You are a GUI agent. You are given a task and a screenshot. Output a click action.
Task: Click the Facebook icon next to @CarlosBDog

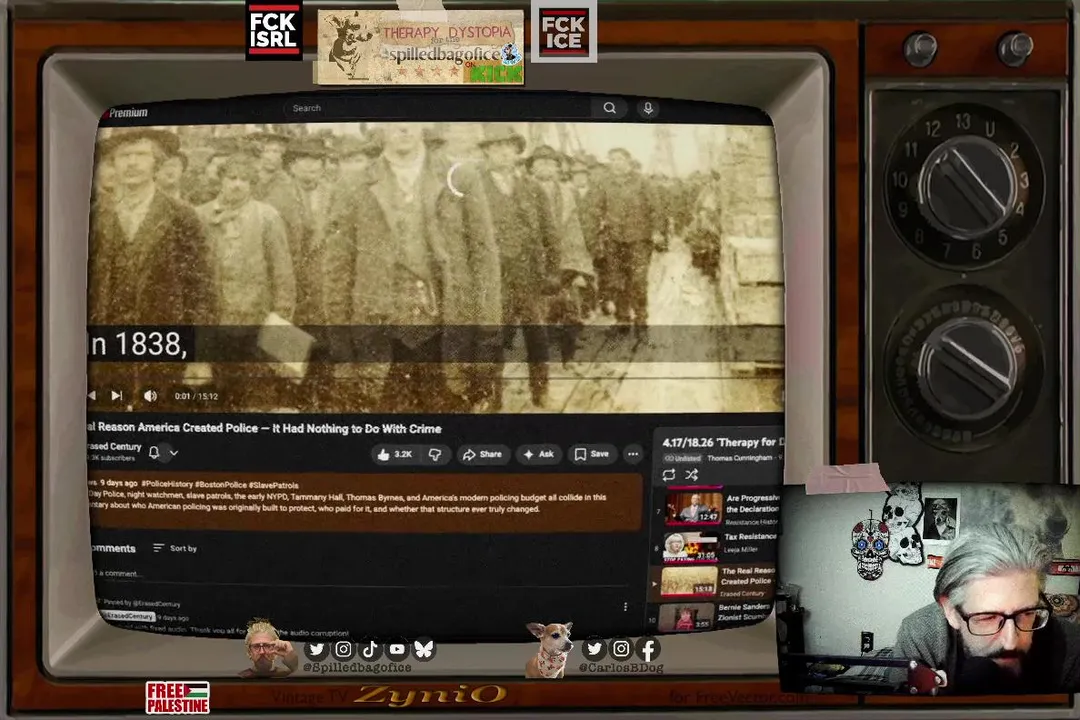coord(648,649)
